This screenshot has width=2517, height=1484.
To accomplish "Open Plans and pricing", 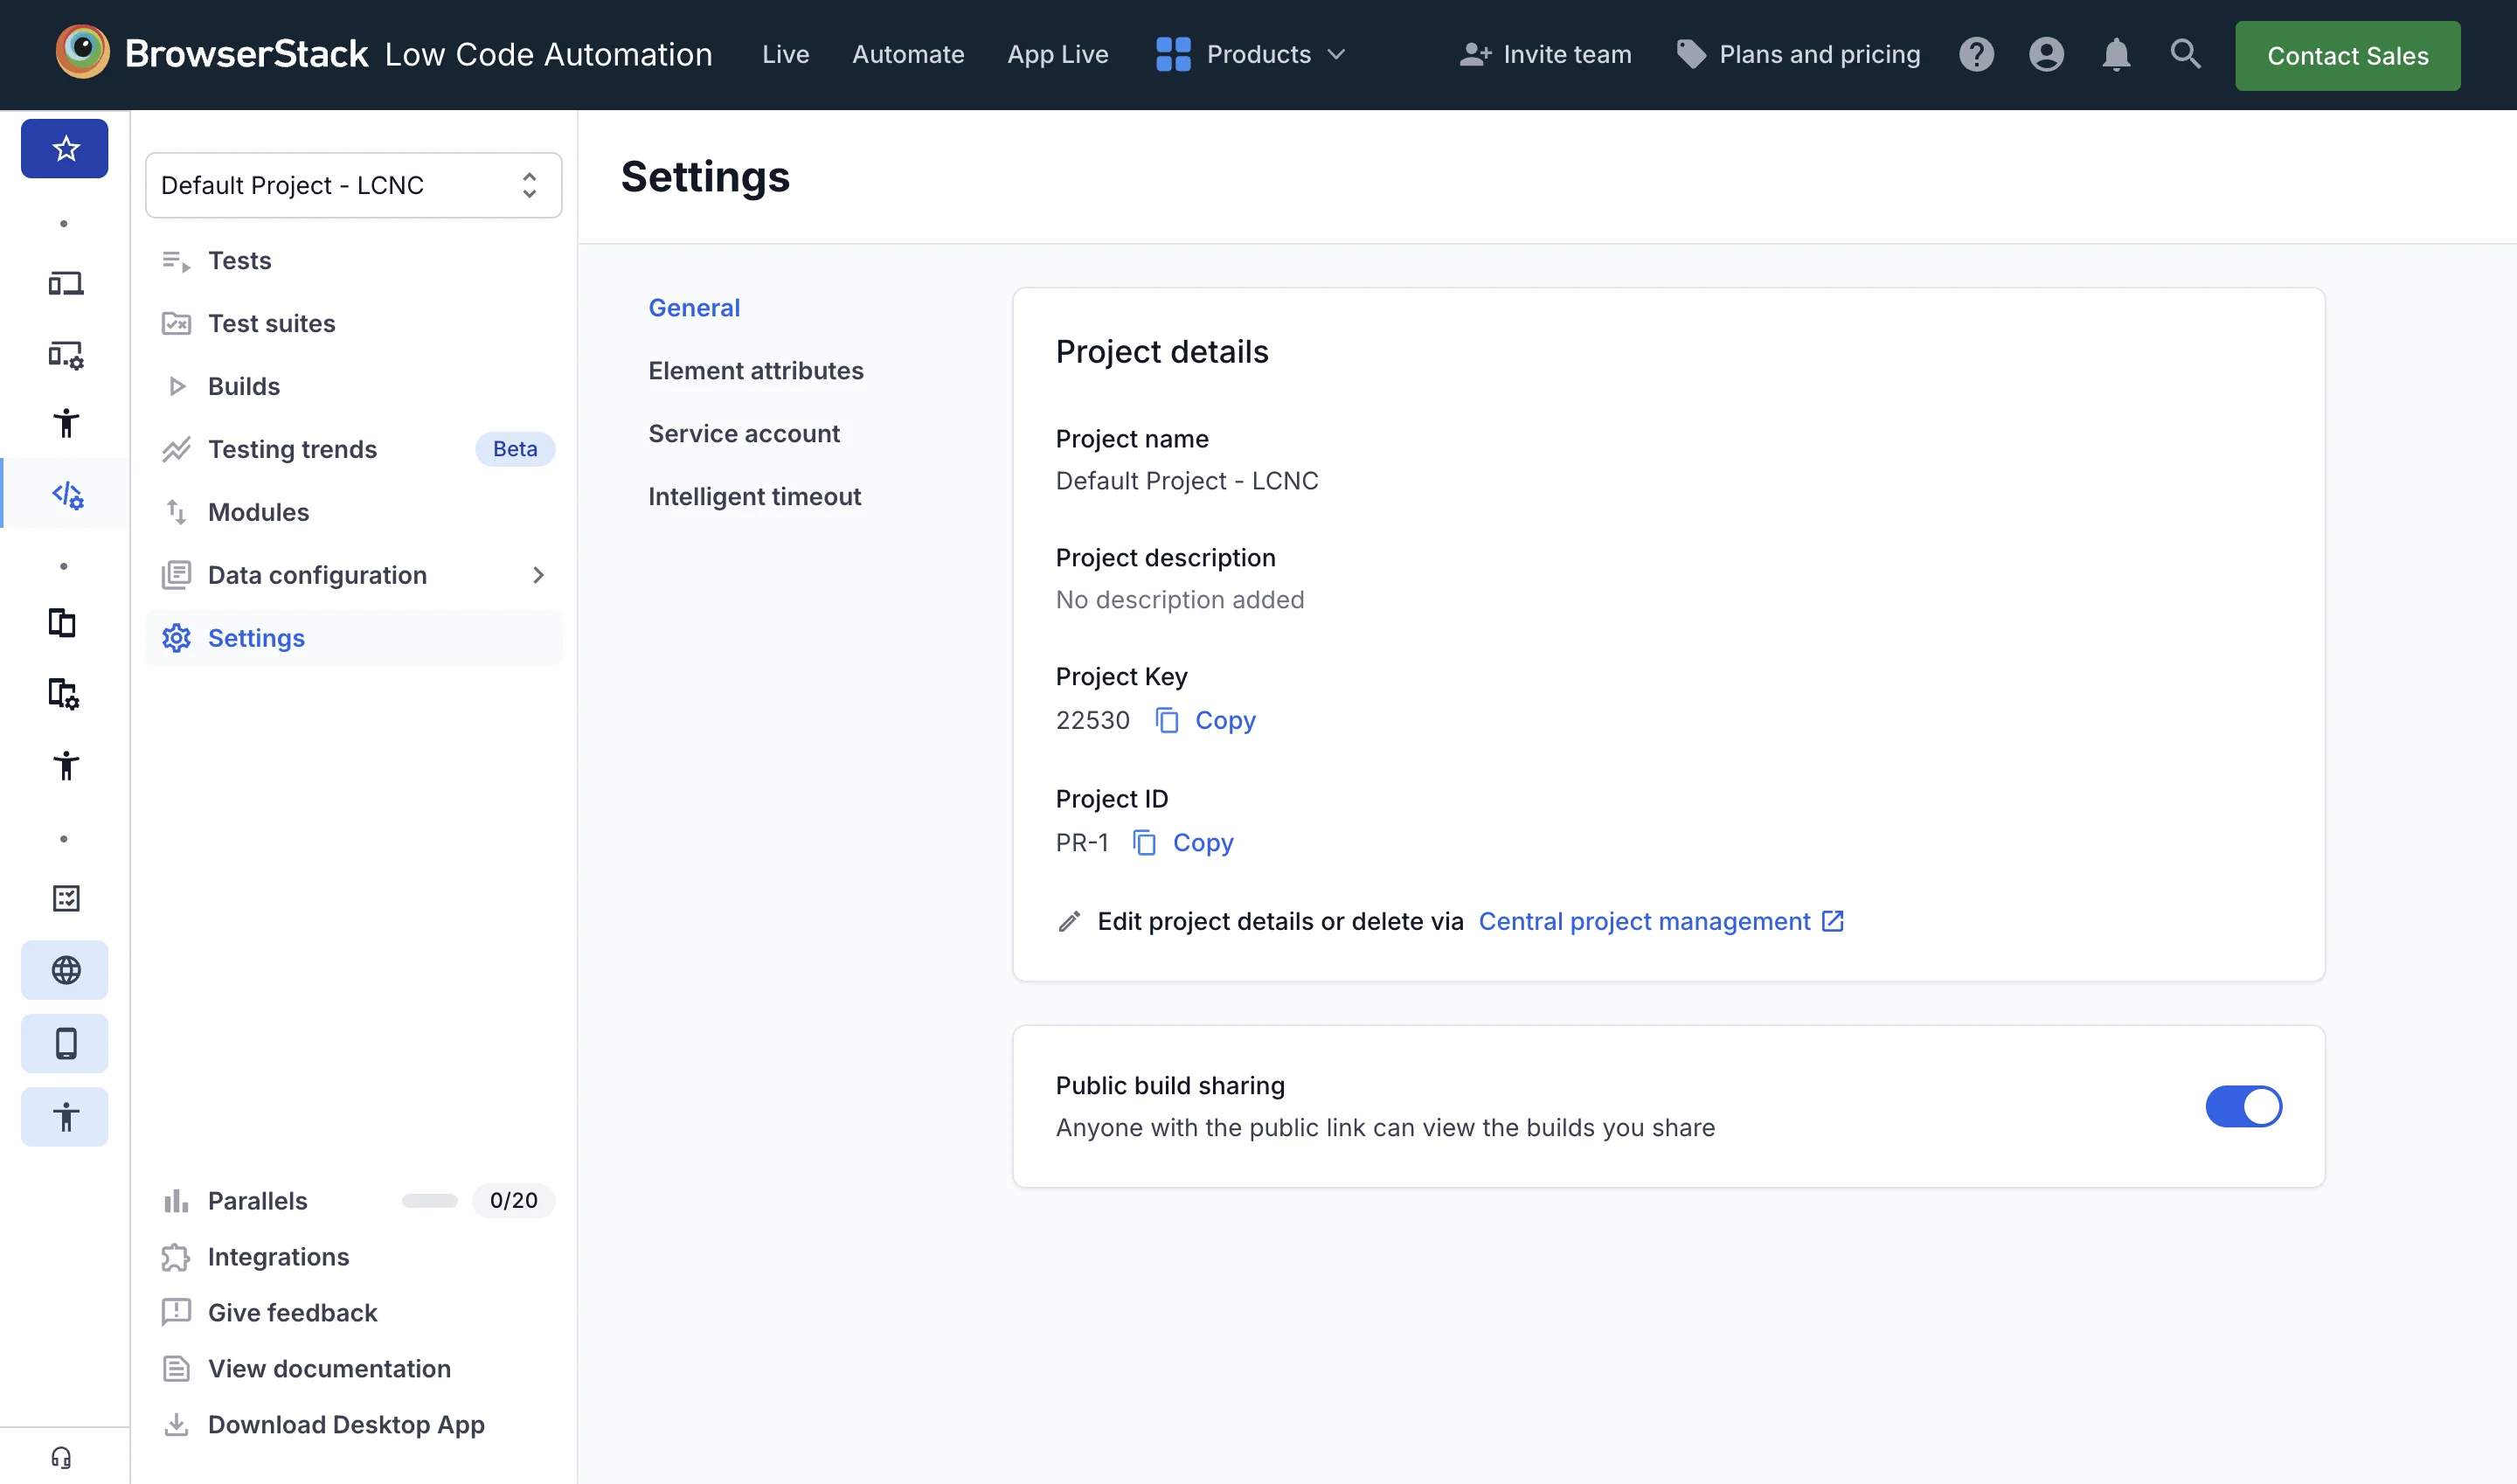I will (1797, 54).
